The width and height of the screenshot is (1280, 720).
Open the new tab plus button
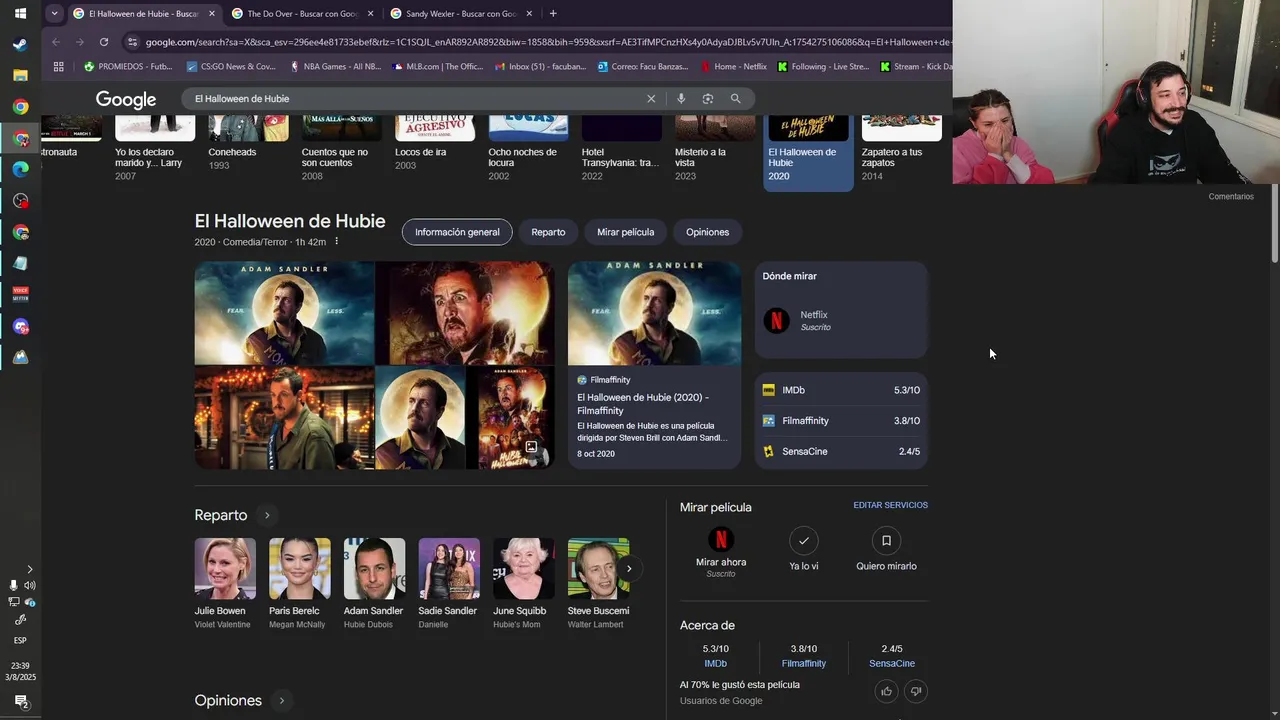pos(553,13)
